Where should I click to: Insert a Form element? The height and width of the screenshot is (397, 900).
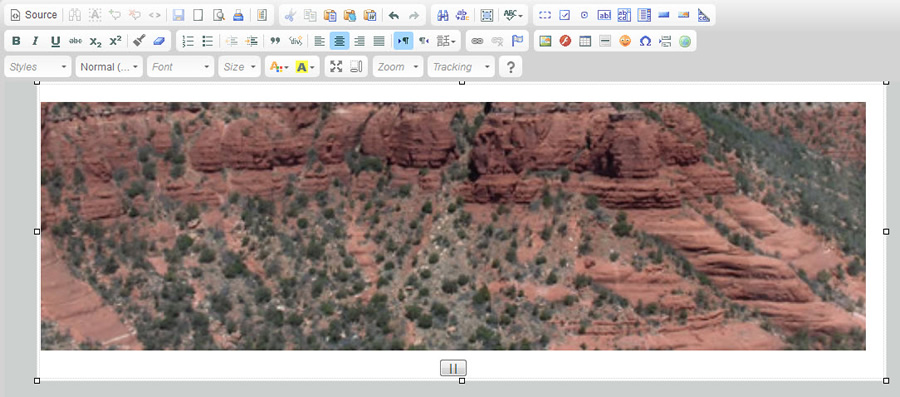pos(545,15)
